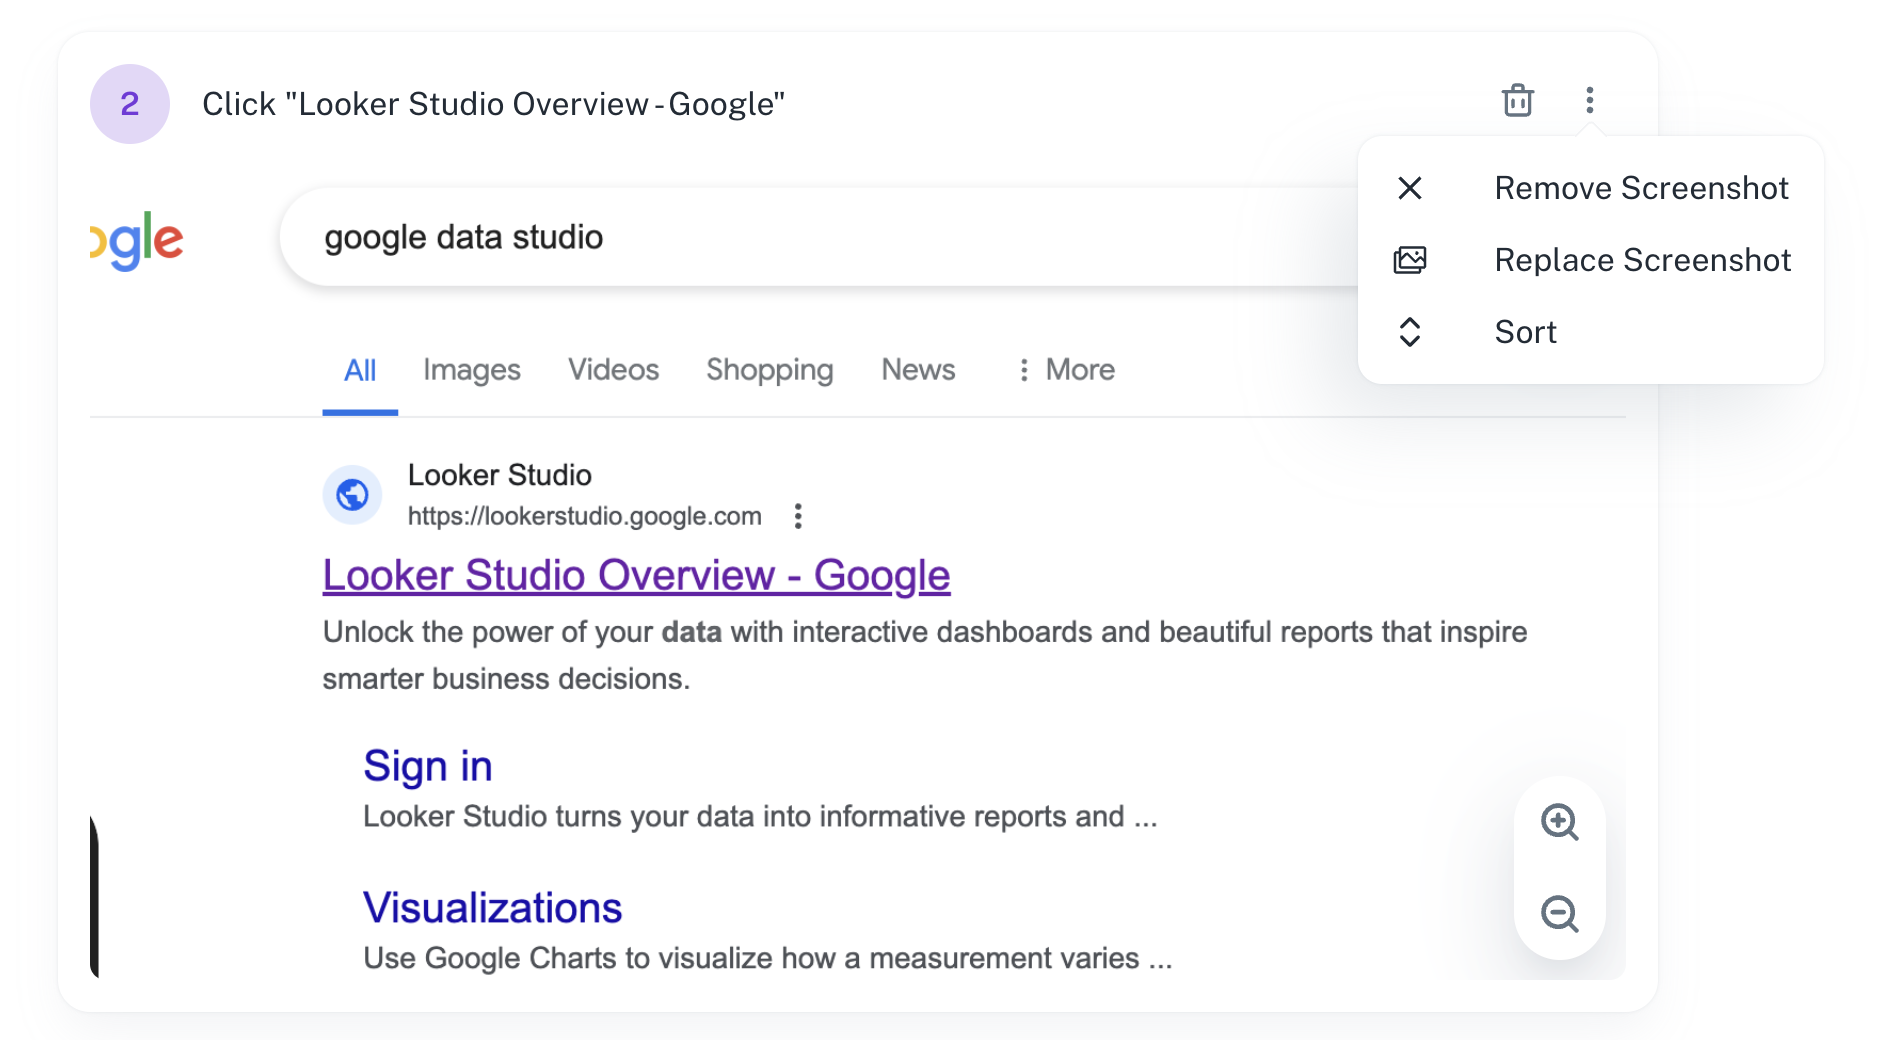
Task: Click the partial Google logo
Action: pos(137,240)
